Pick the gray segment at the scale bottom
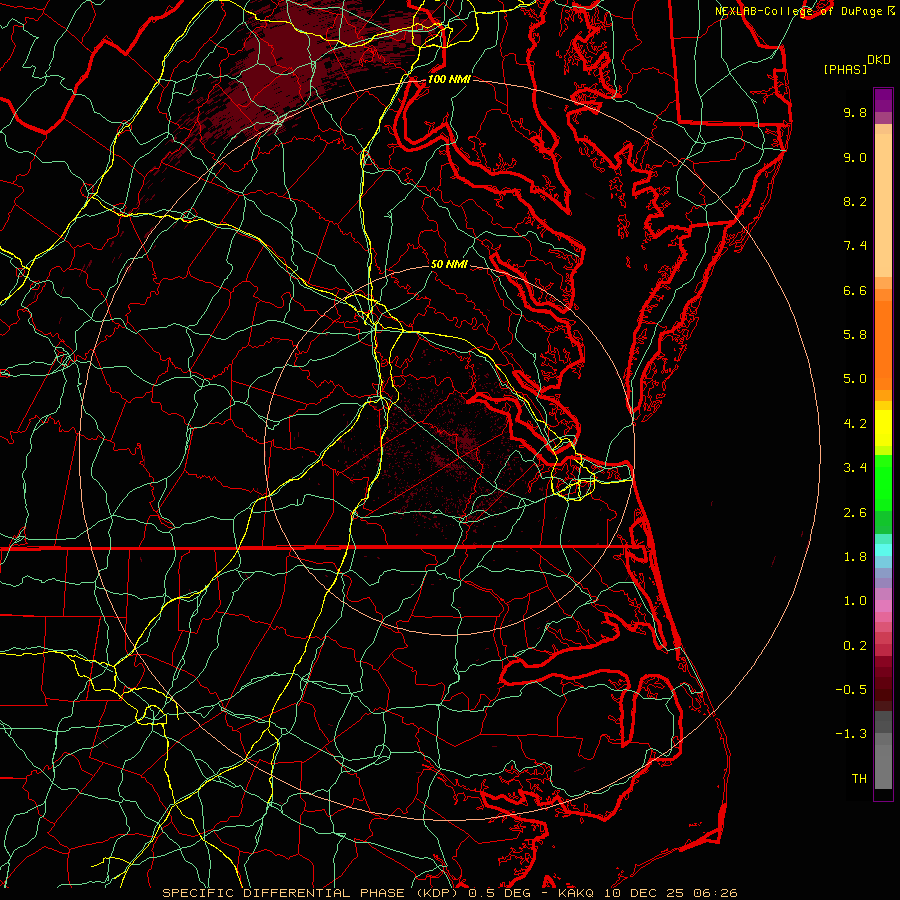Viewport: 900px width, 900px height. 883,766
